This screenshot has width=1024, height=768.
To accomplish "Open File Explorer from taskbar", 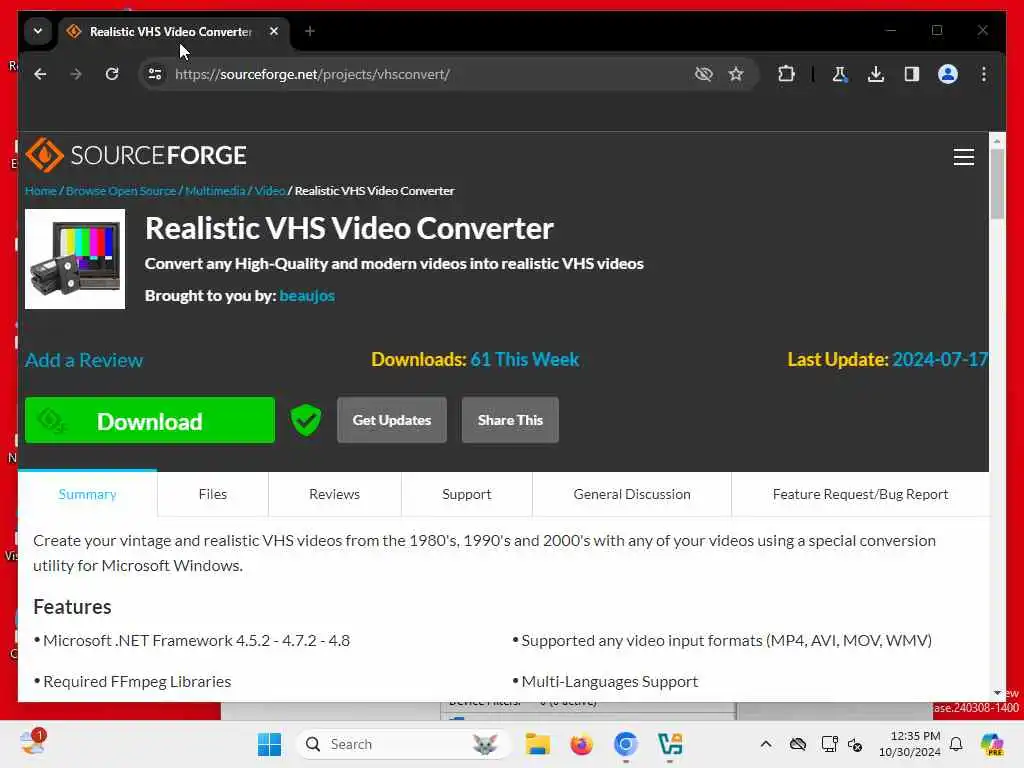I will 537,744.
